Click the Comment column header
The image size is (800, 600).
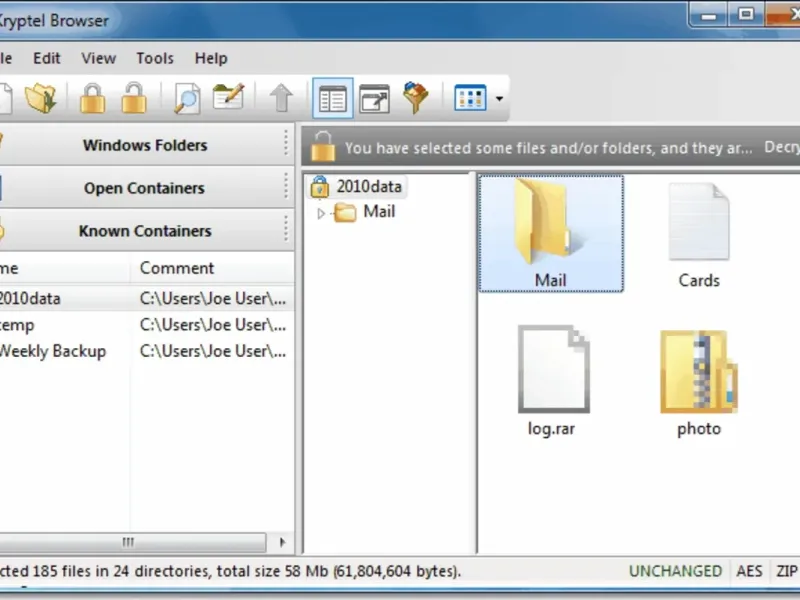click(x=212, y=268)
